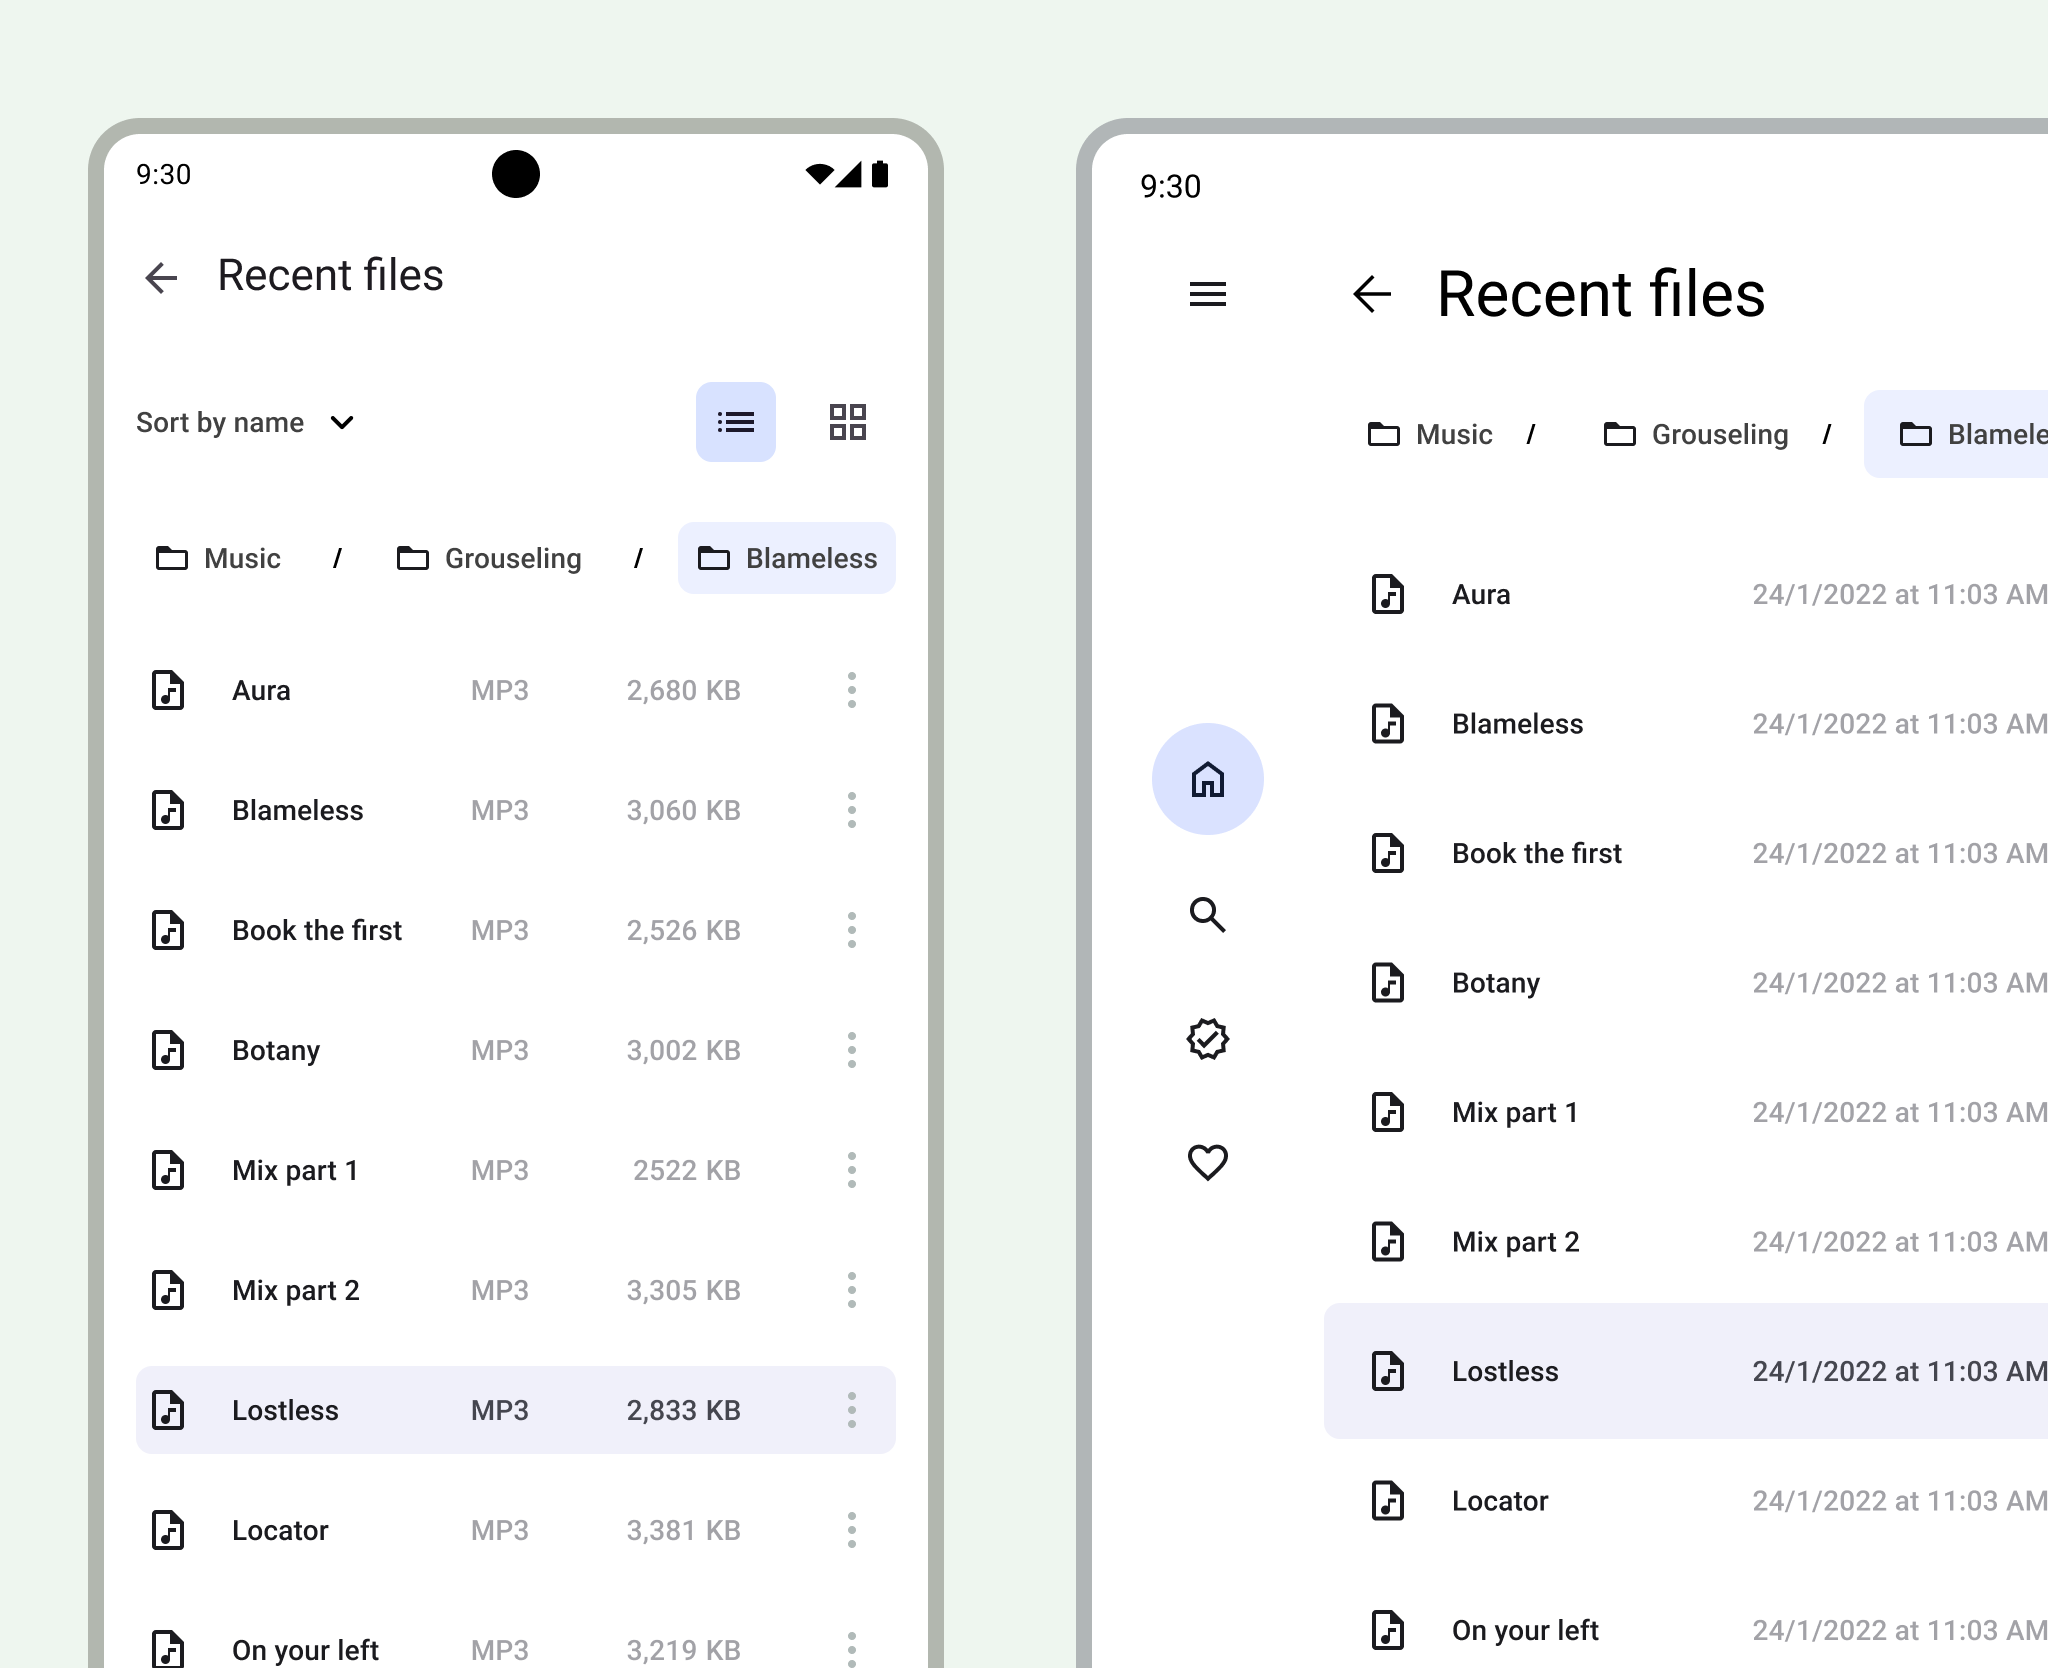Expand the Blameless breadcrumb folder

[x=788, y=558]
